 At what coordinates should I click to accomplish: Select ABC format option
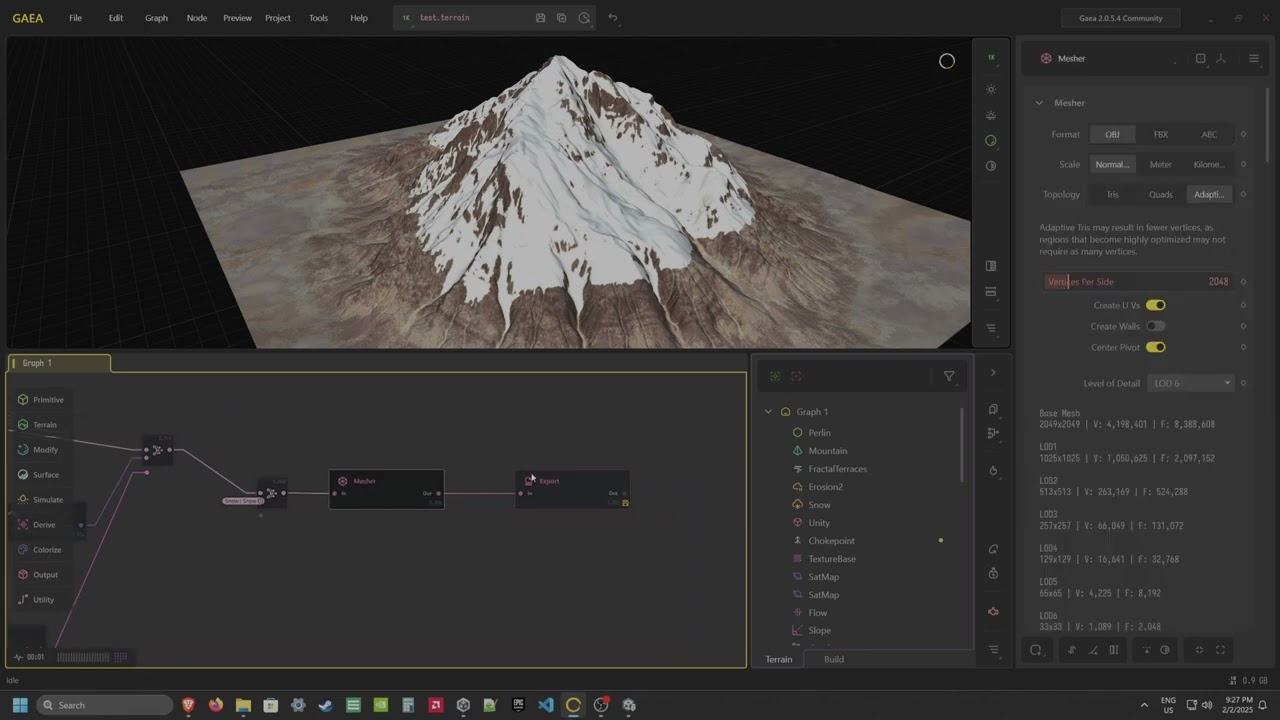1209,134
